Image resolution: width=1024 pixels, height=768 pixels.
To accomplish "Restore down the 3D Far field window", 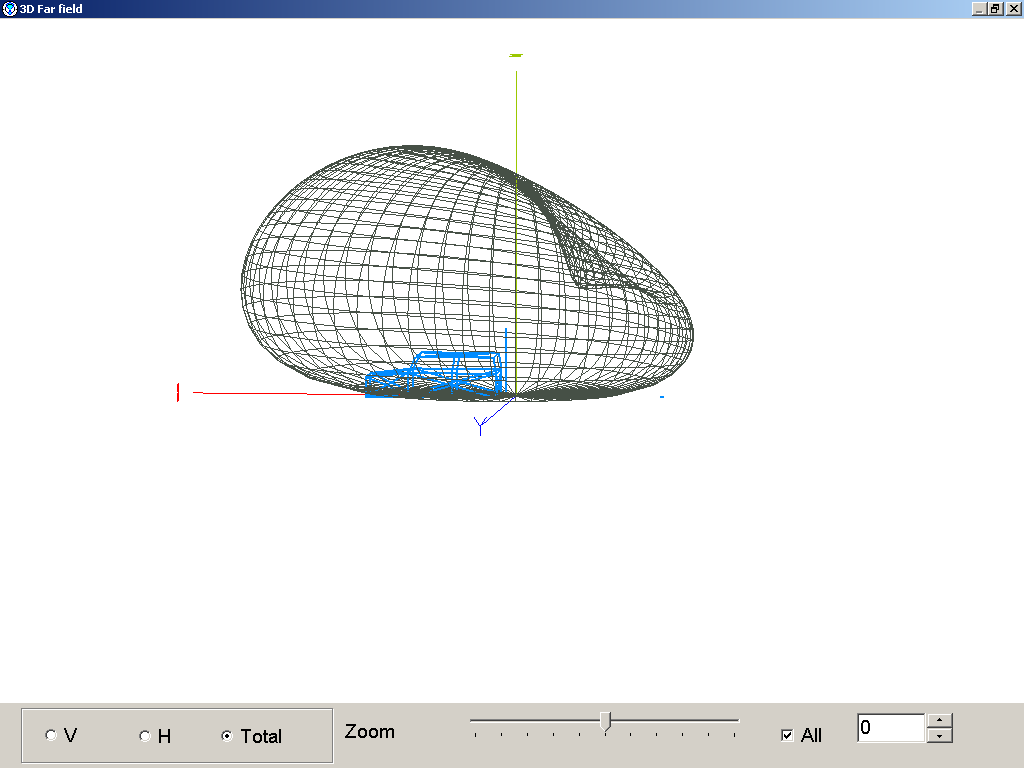I will (x=996, y=9).
